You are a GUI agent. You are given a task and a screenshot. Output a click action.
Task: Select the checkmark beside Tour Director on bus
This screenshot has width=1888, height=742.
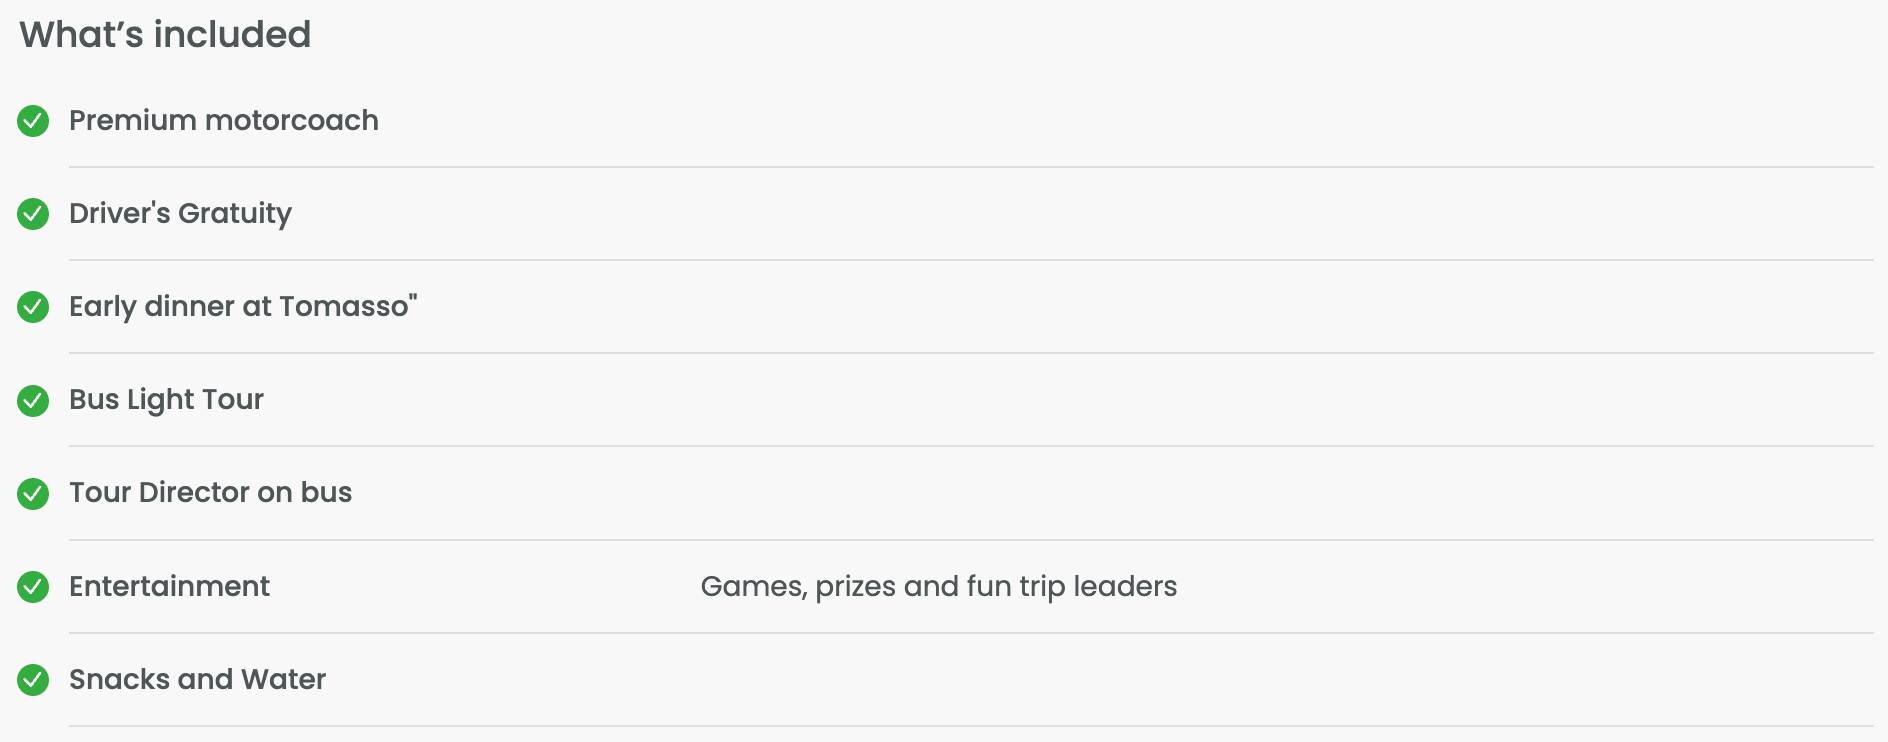coord(33,493)
